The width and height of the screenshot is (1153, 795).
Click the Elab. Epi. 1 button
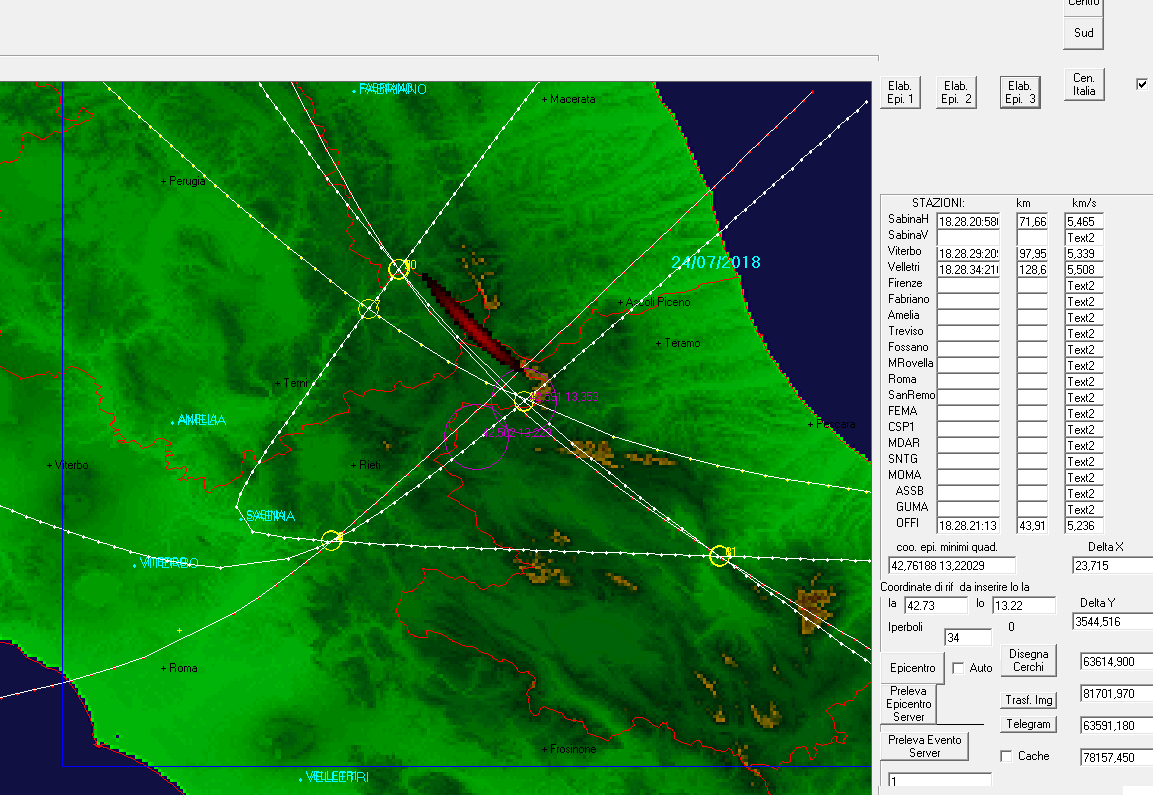coord(900,93)
